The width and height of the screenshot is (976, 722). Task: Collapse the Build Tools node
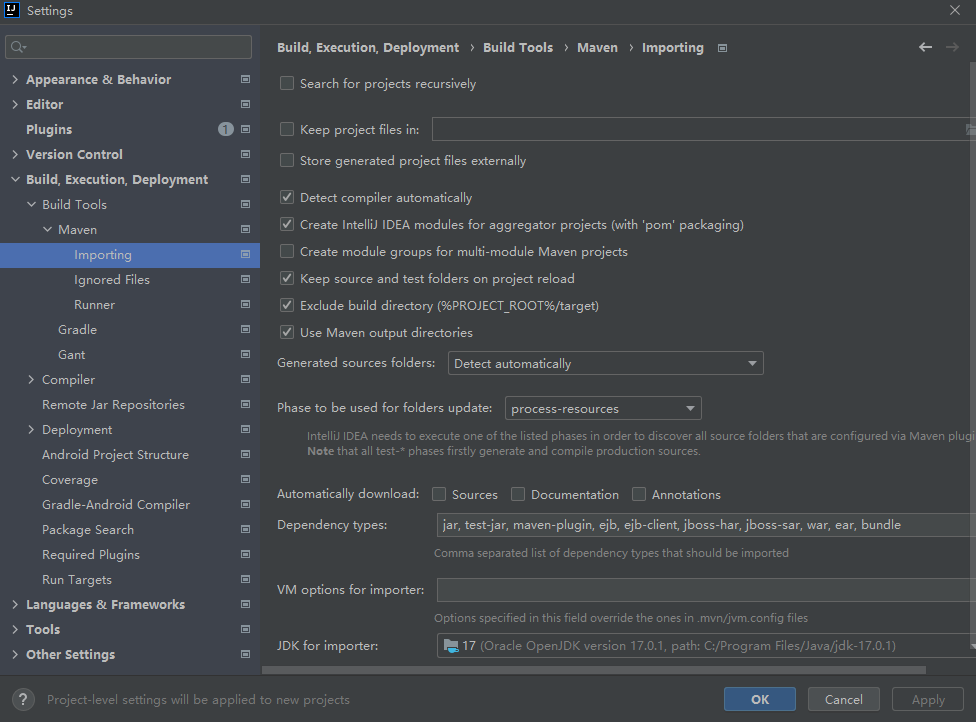[x=31, y=204]
